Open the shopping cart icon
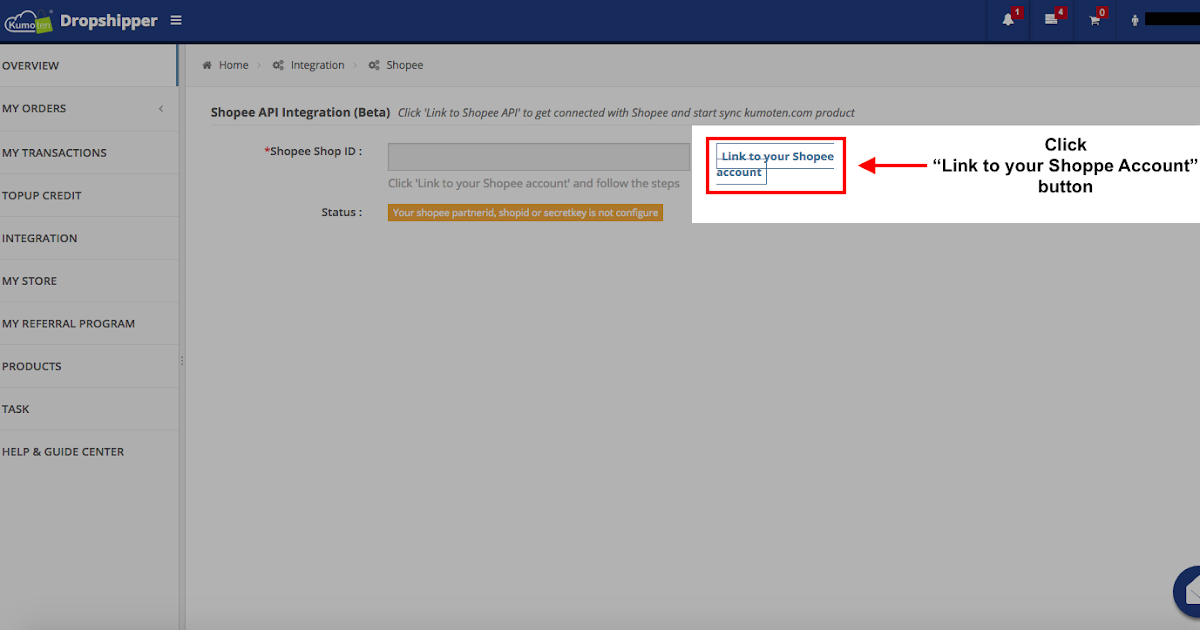Image resolution: width=1200 pixels, height=630 pixels. 1094,20
